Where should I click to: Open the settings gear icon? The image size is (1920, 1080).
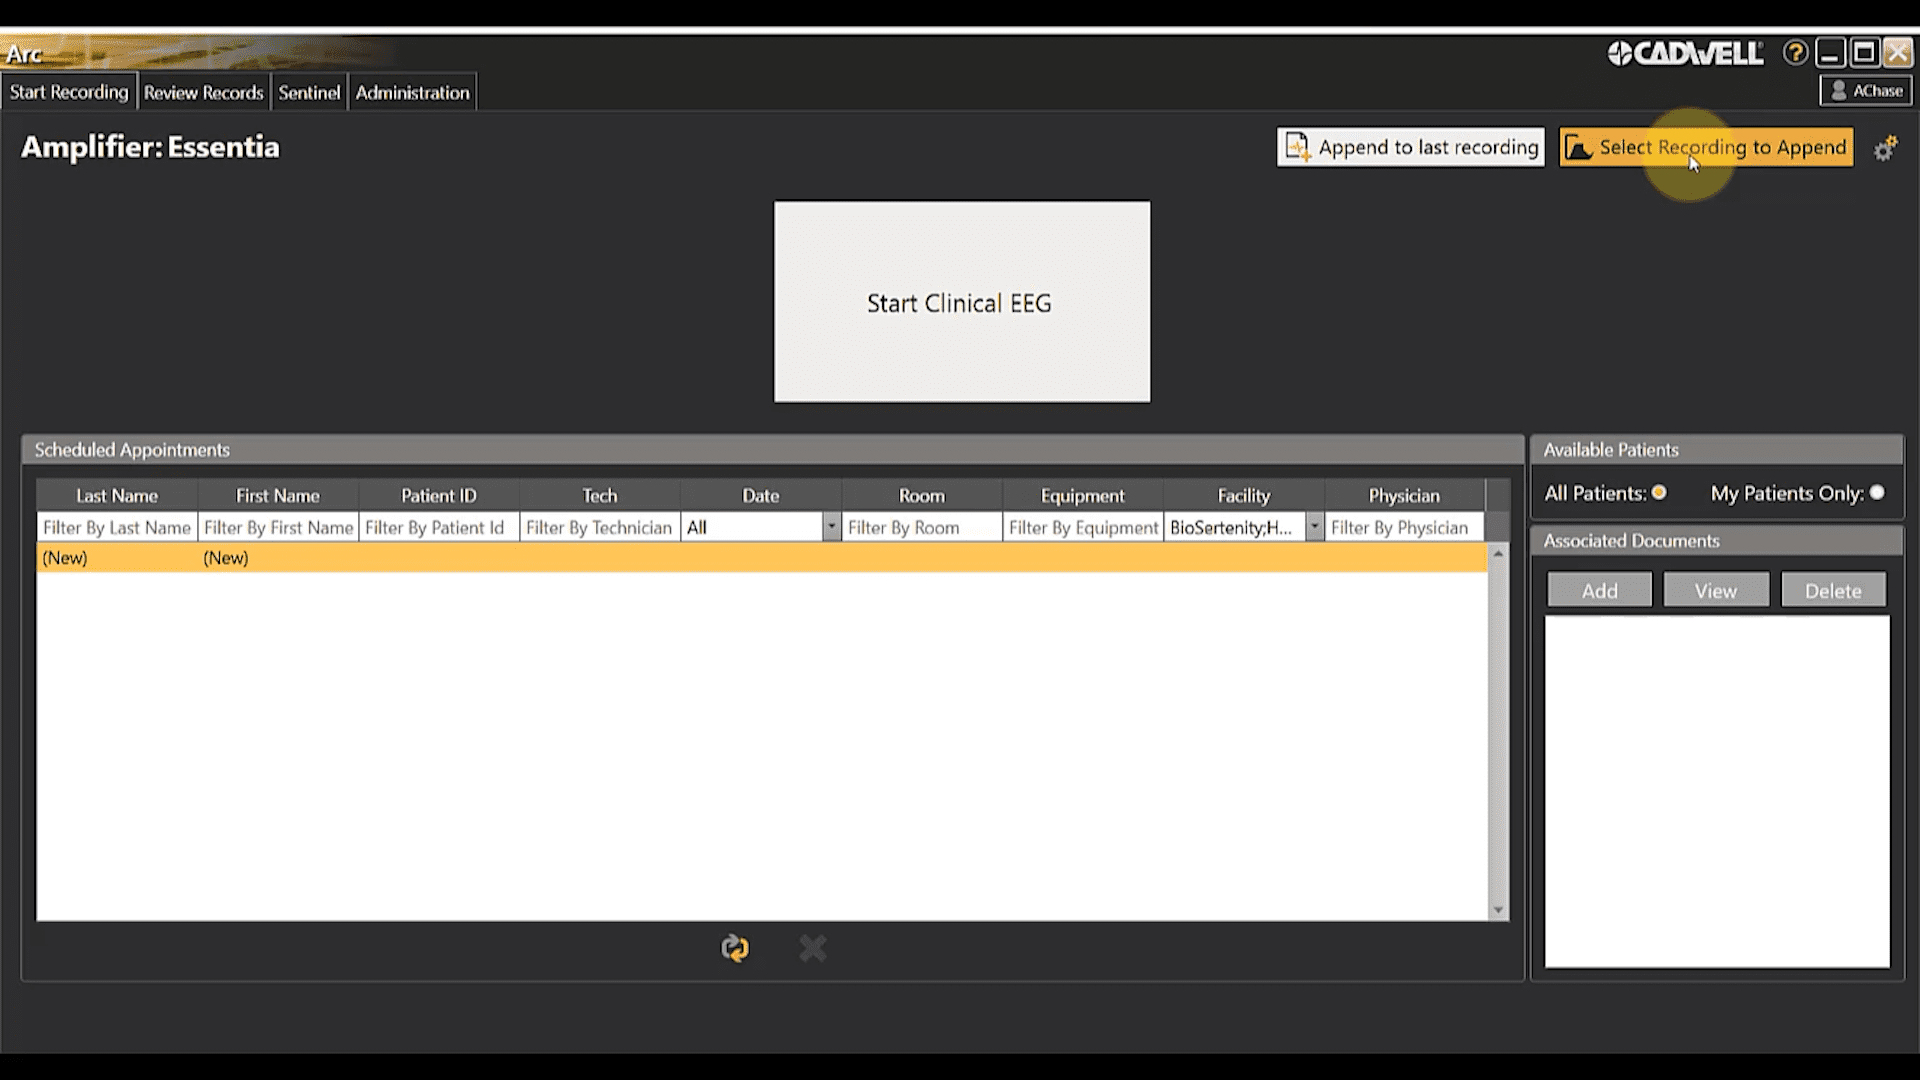1886,147
